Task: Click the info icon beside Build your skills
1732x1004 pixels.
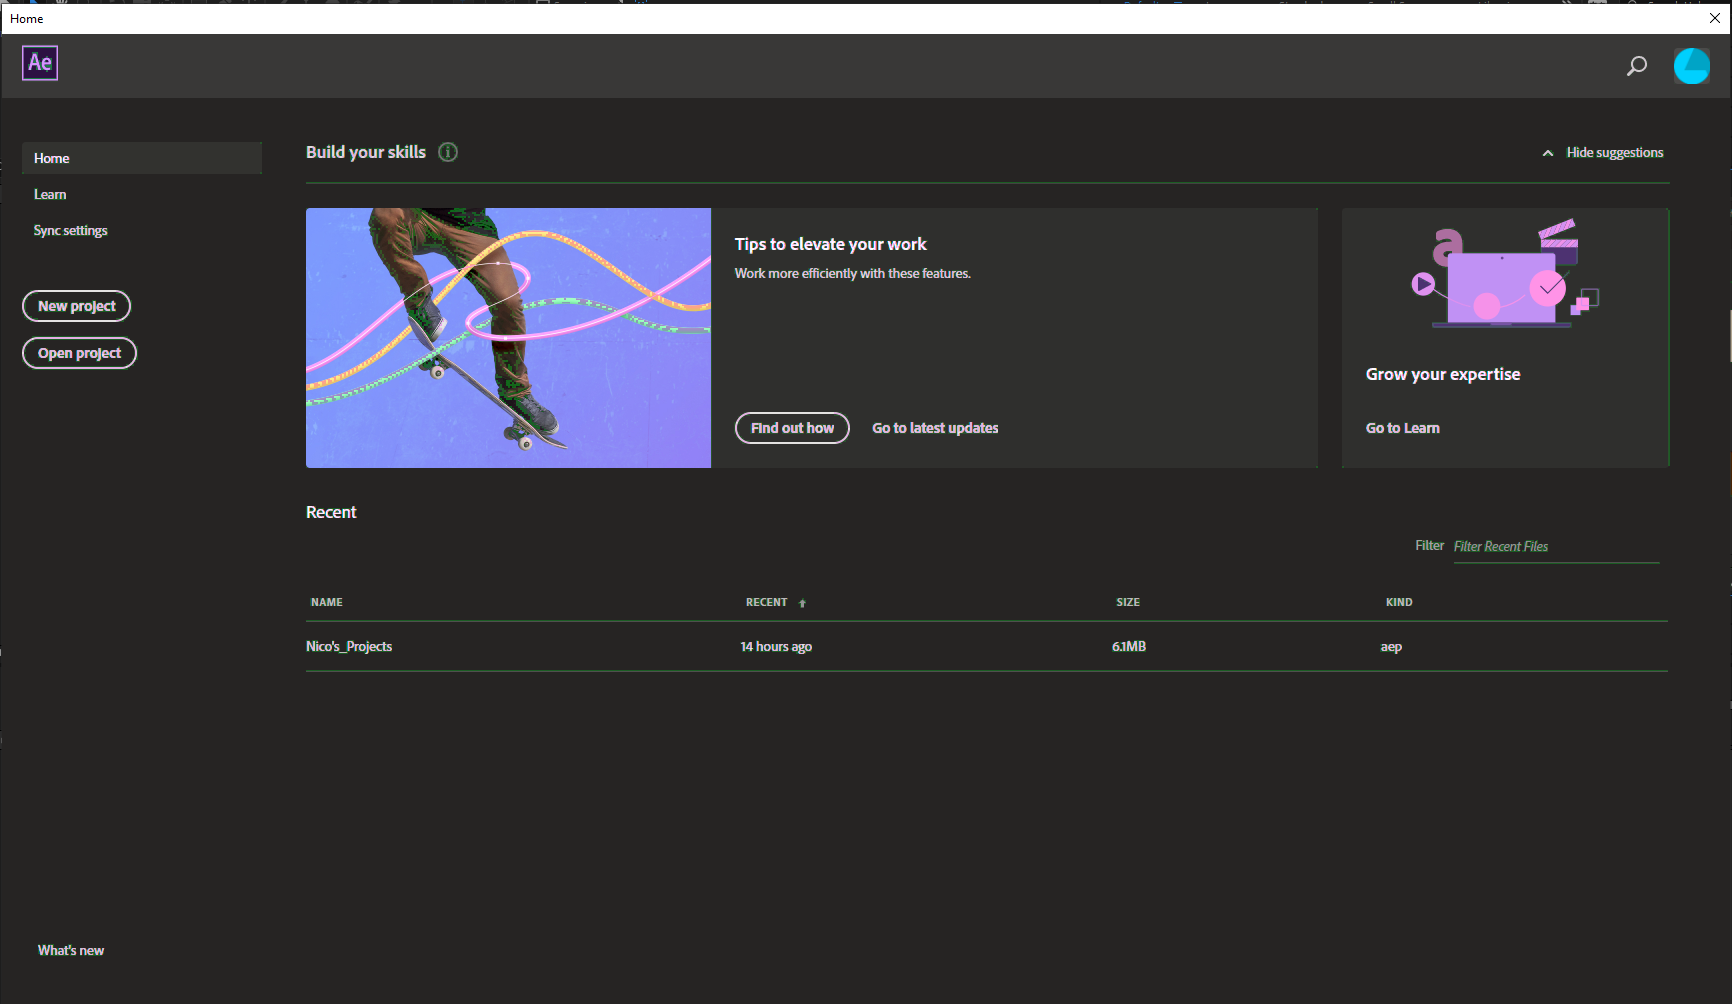Action: [x=447, y=152]
